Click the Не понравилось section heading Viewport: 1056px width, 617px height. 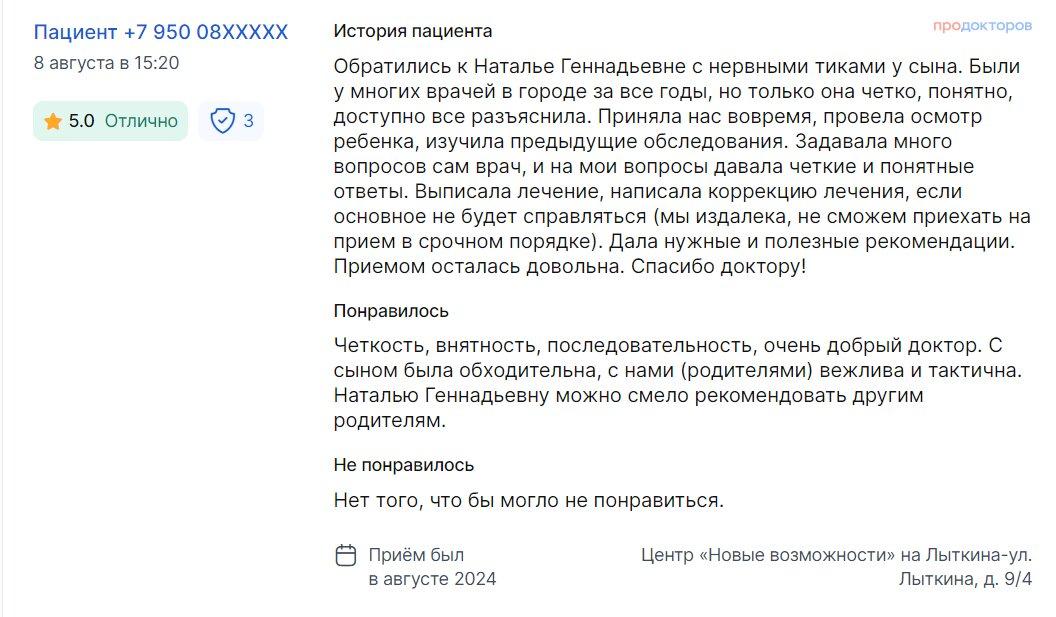404,465
